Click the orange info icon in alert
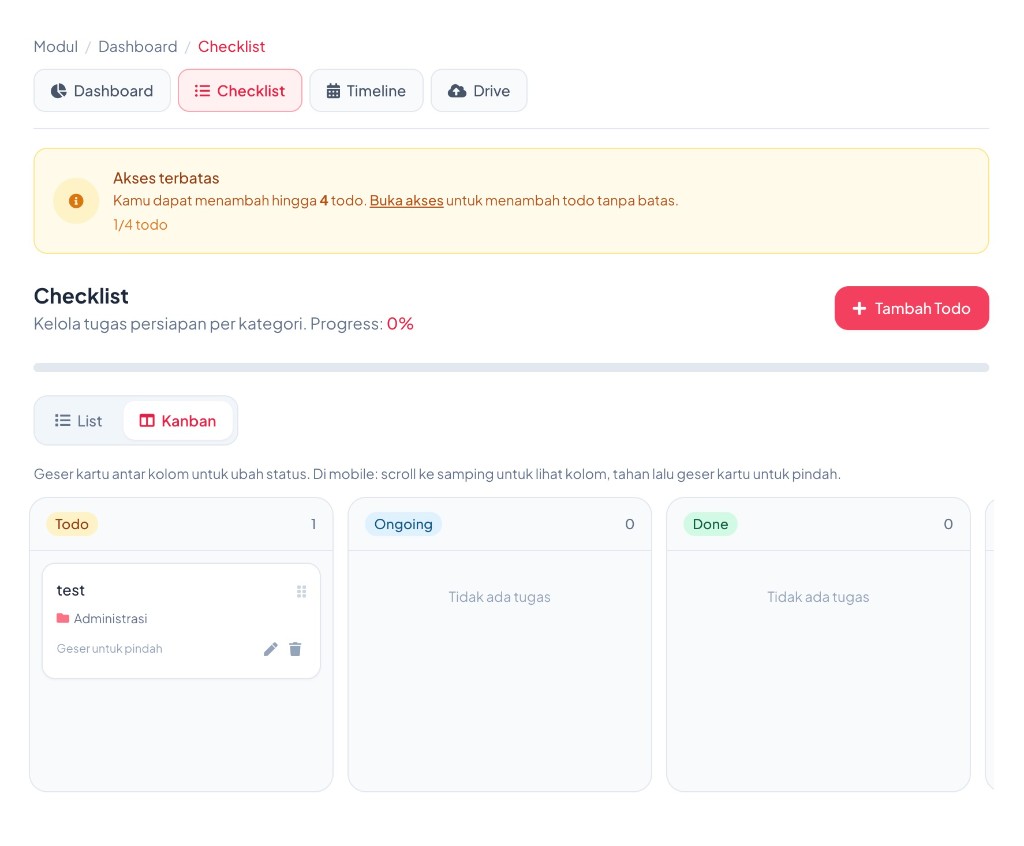1024x846 pixels. (x=76, y=201)
